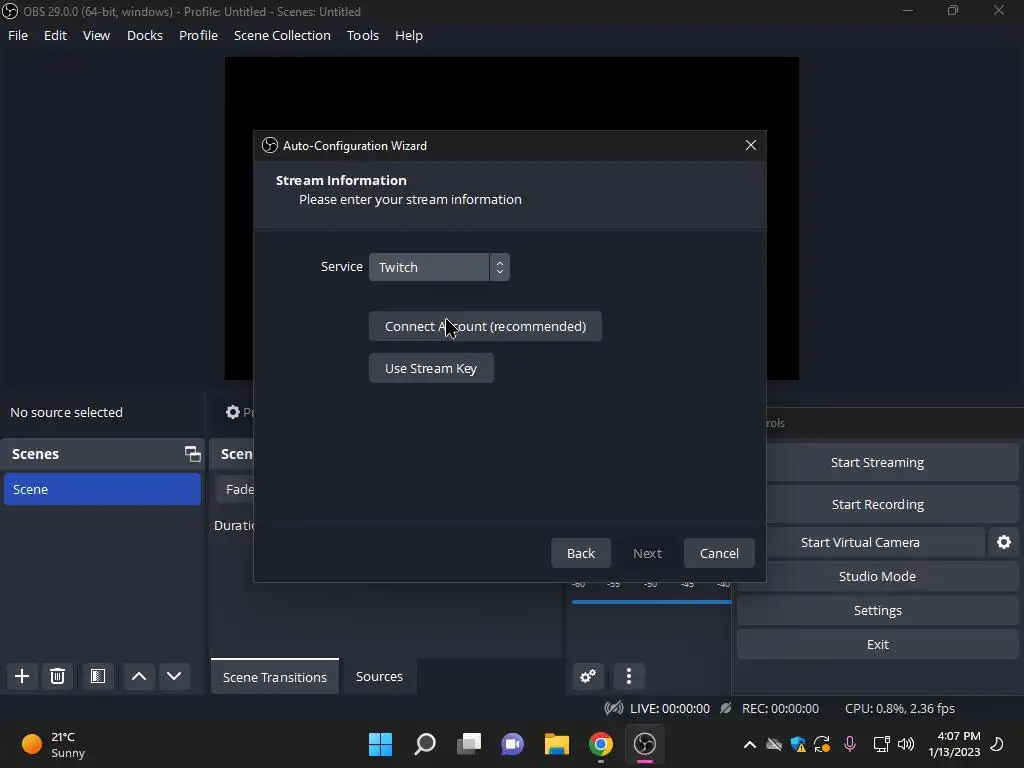Open OBS Settings button
The width and height of the screenshot is (1024, 768).
pos(877,610)
